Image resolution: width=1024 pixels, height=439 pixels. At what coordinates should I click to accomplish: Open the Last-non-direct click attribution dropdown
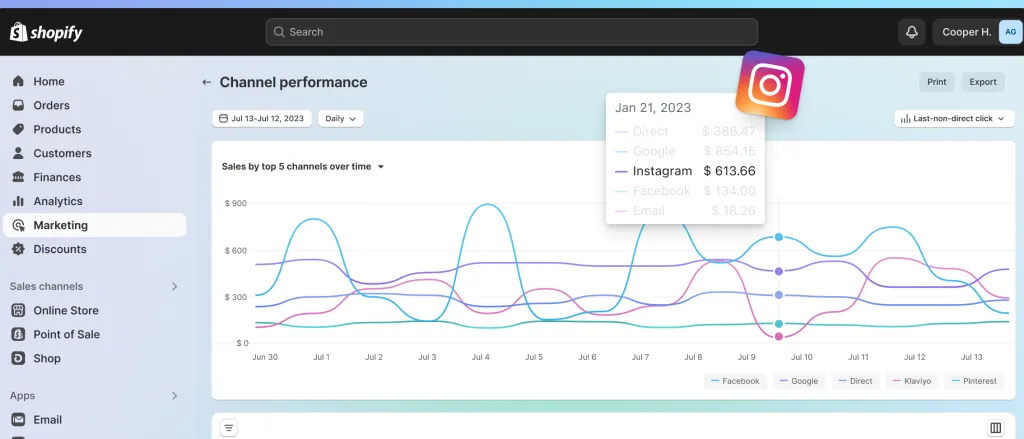tap(953, 118)
